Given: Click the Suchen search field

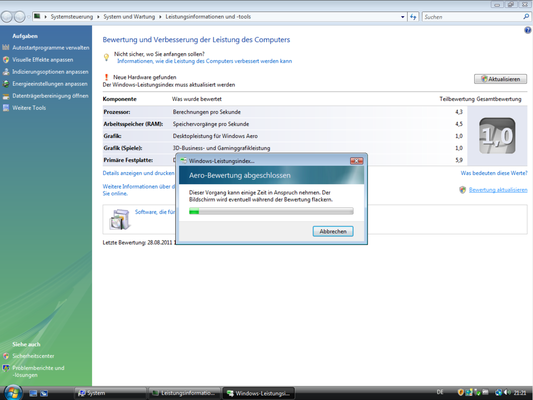Looking at the screenshot, I should [471, 17].
